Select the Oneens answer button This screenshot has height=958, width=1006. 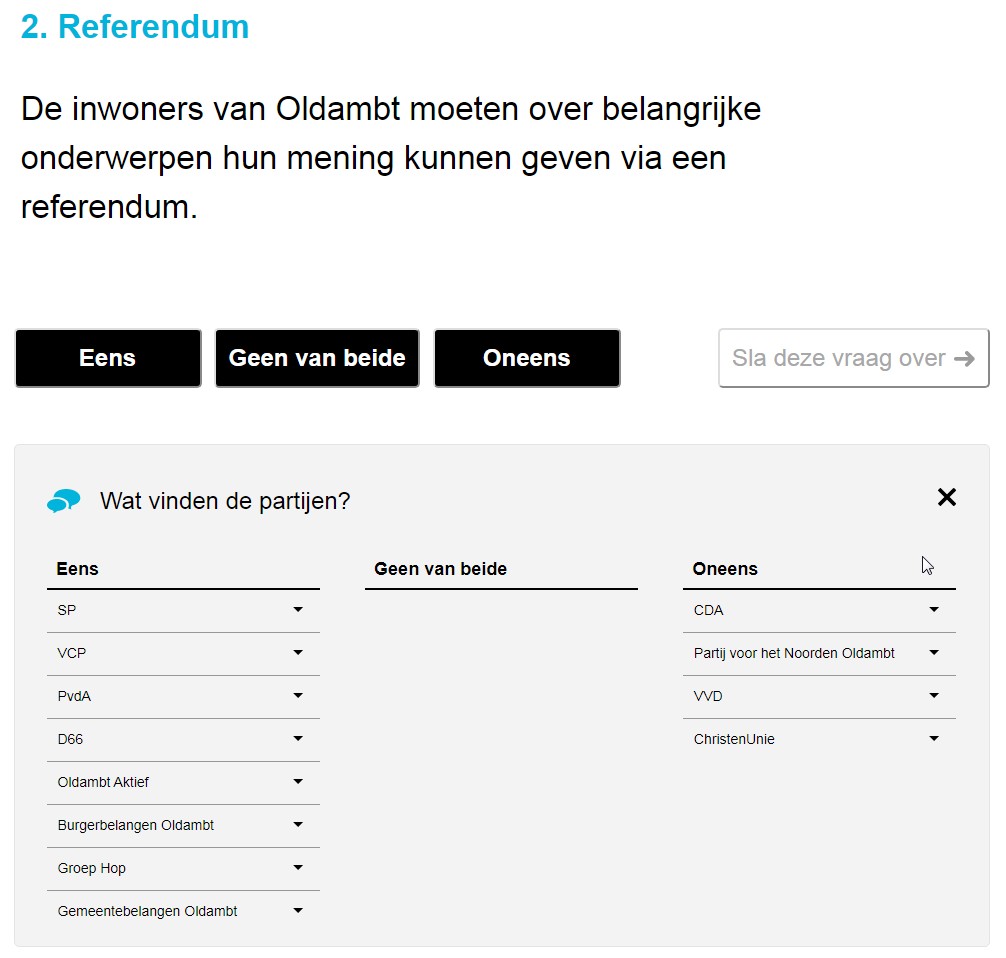coord(526,358)
